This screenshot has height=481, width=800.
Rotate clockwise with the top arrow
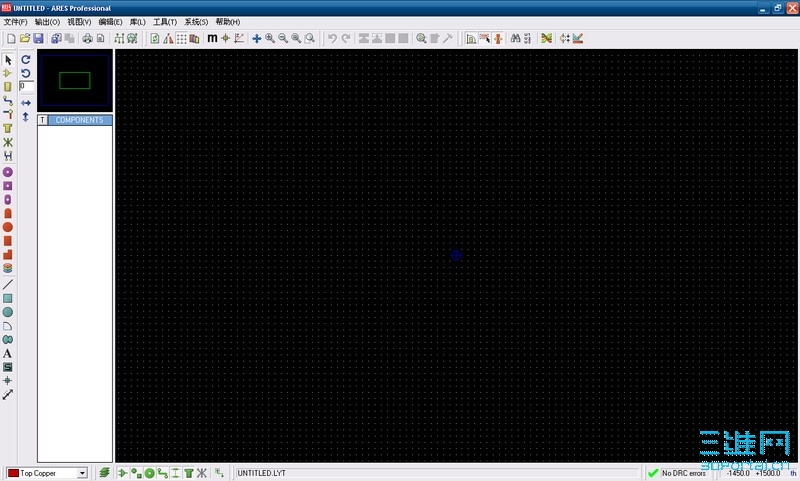pyautogui.click(x=26, y=60)
